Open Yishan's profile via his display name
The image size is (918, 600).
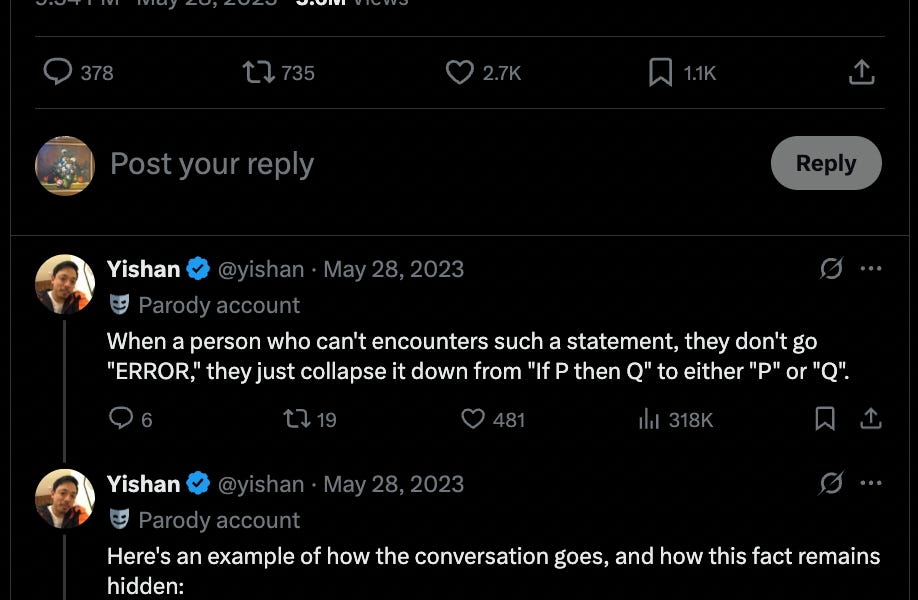143,268
